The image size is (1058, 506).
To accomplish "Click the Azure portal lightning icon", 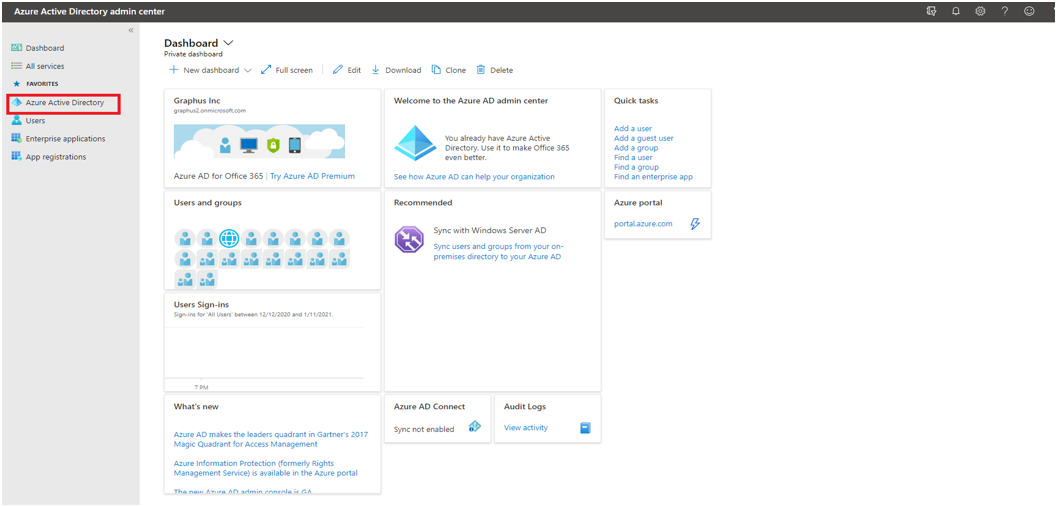I will [695, 224].
